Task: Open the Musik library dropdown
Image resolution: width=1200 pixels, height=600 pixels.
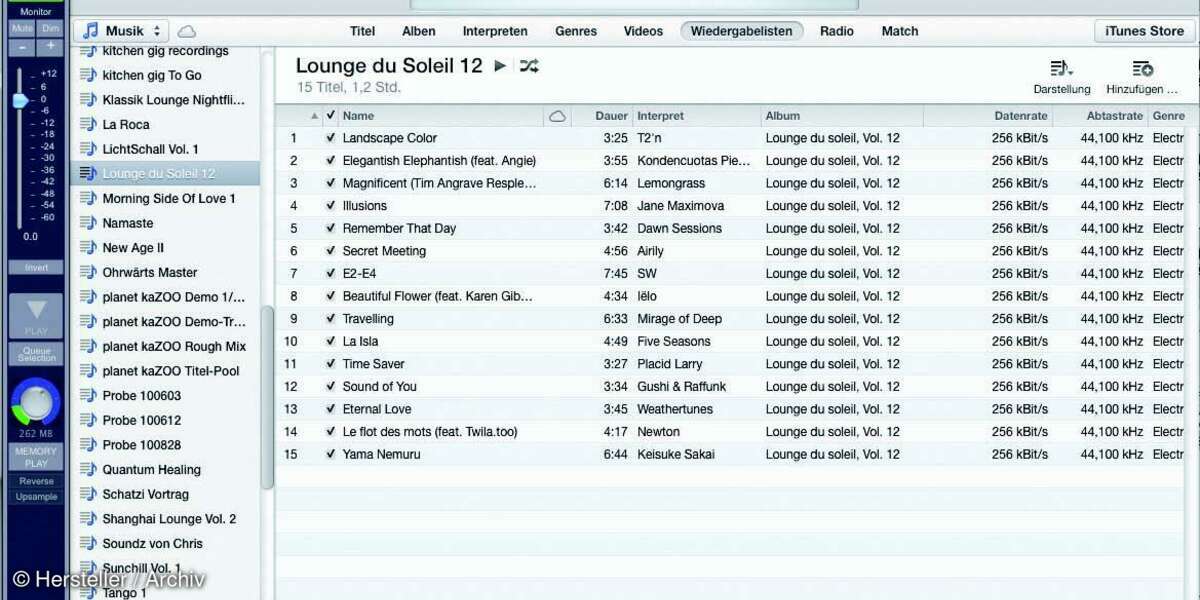Action: pos(120,31)
